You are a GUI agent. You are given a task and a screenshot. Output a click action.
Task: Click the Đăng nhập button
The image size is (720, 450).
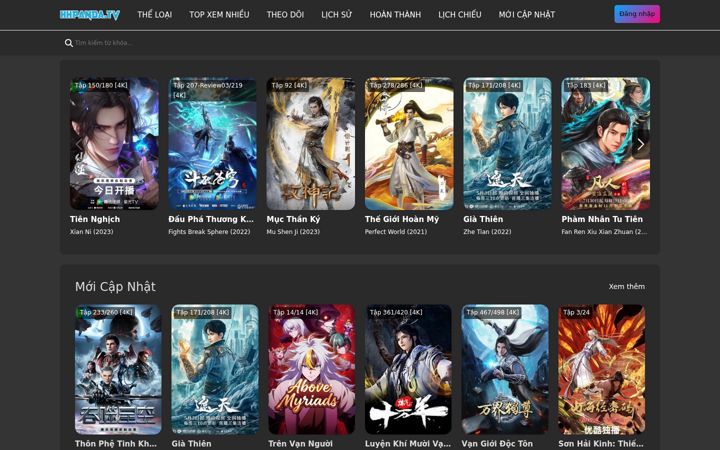(x=637, y=14)
